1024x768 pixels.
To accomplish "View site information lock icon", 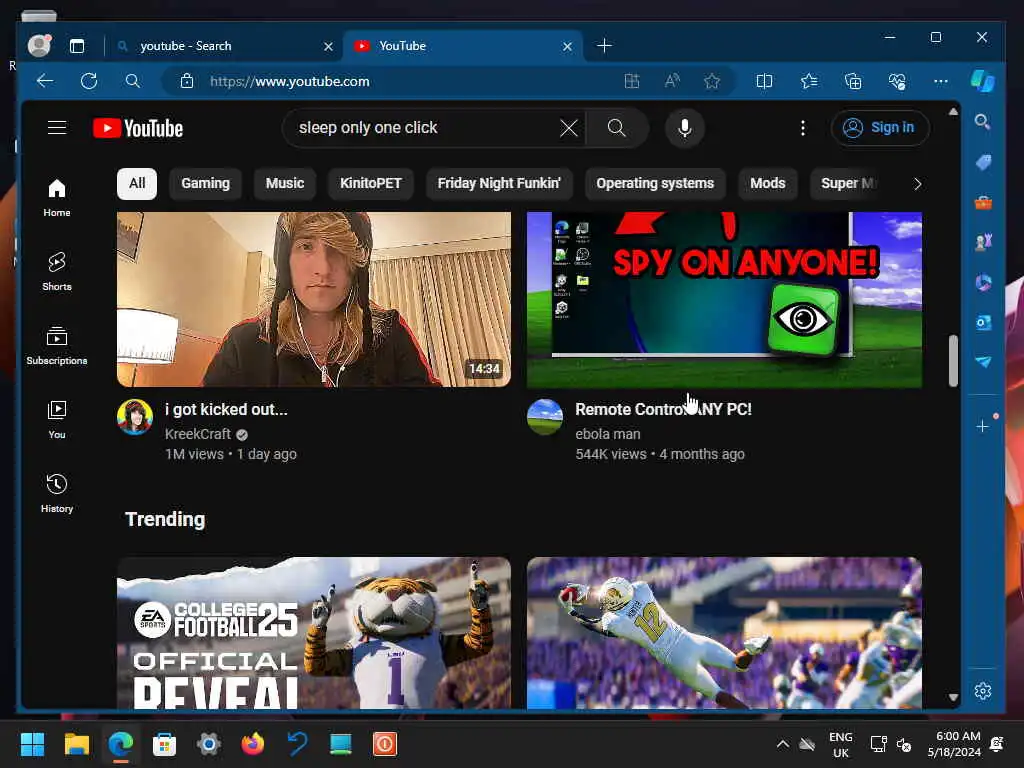I will [187, 81].
